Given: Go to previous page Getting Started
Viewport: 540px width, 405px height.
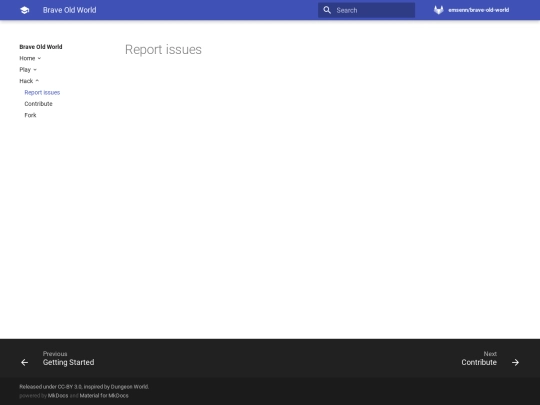Looking at the screenshot, I should tap(69, 362).
